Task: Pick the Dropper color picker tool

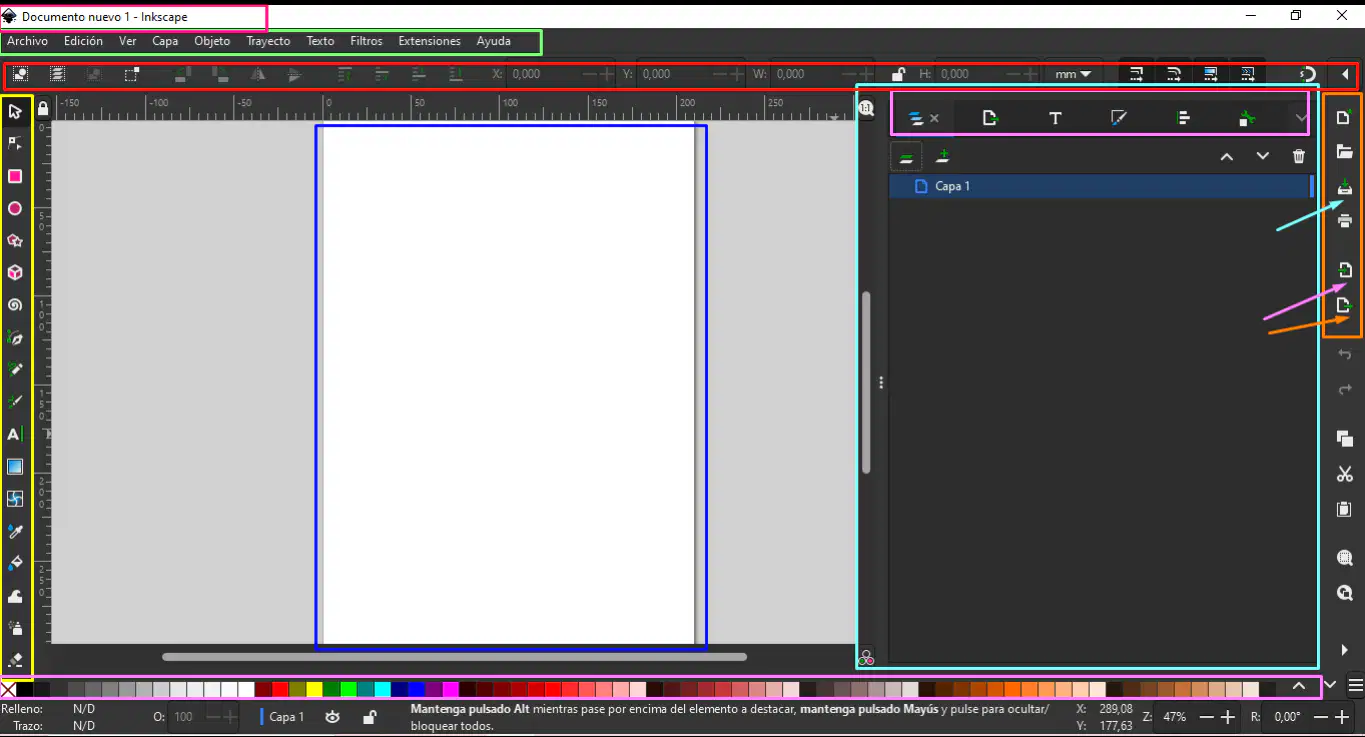Action: point(15,531)
